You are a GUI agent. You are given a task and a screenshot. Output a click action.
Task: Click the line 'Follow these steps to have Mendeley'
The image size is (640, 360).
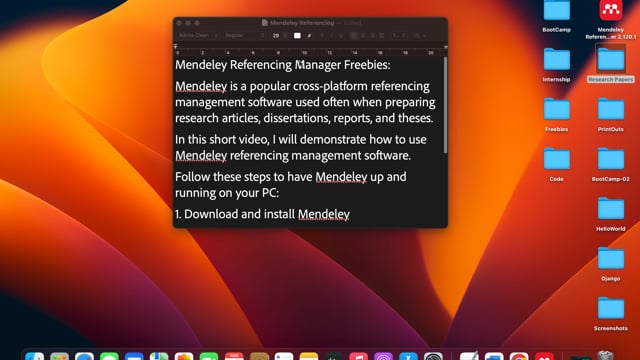click(x=291, y=177)
